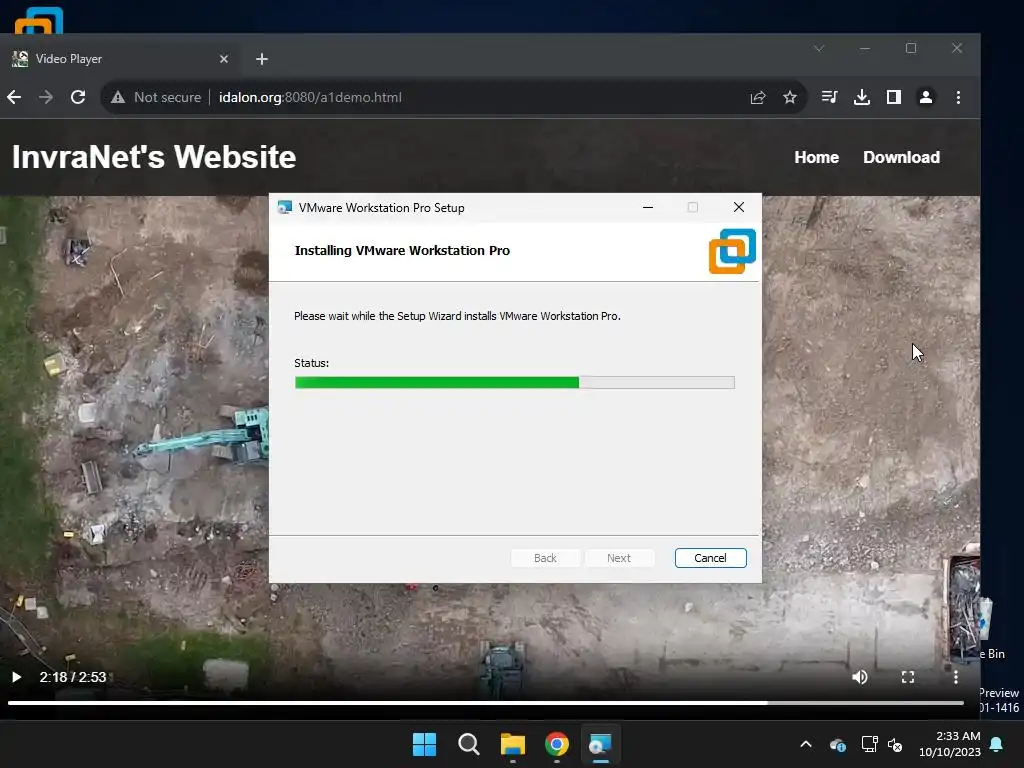Mute the video with the speaker icon
Screen dimensions: 1024x768
pos(859,677)
